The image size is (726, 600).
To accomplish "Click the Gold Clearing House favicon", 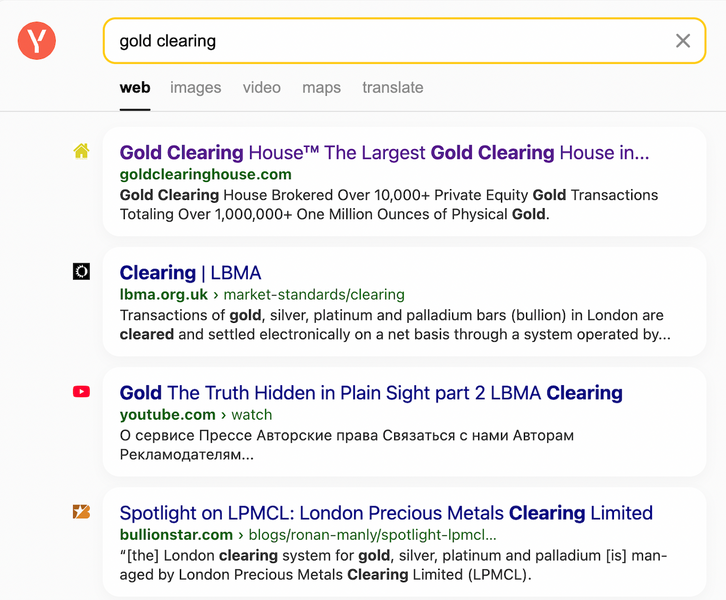I will [81, 151].
